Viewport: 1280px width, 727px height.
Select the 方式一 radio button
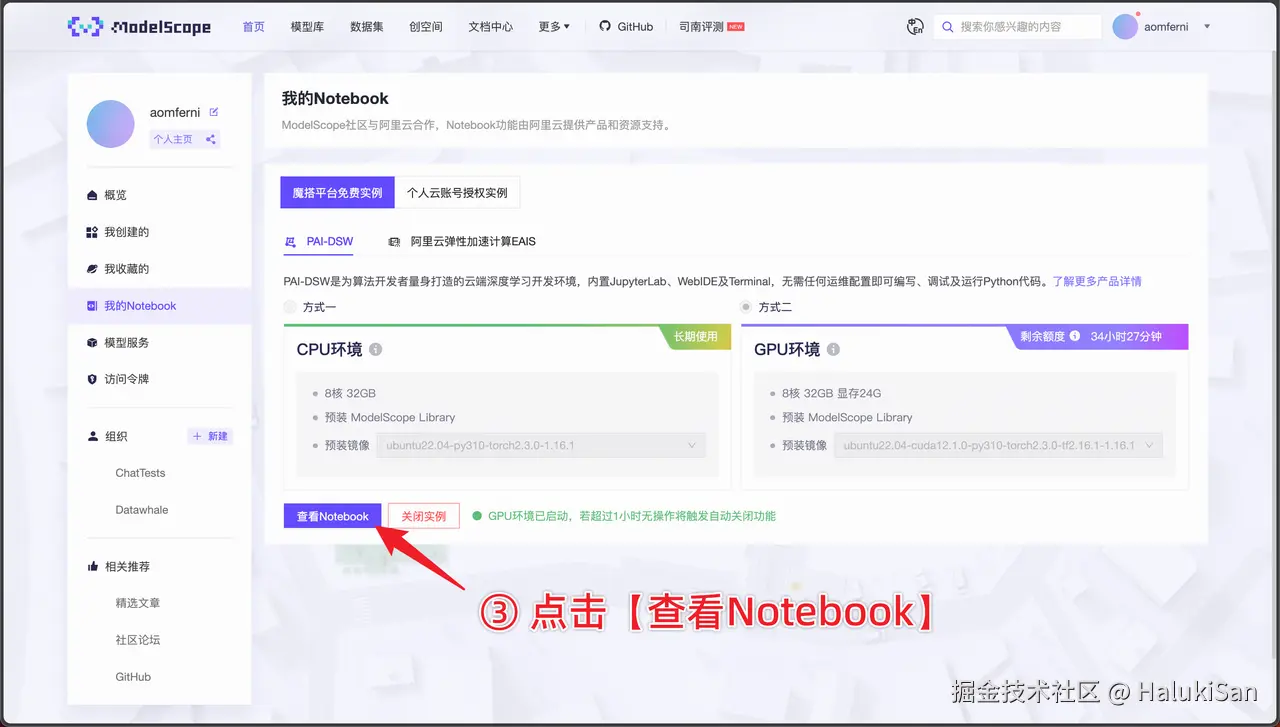click(290, 307)
